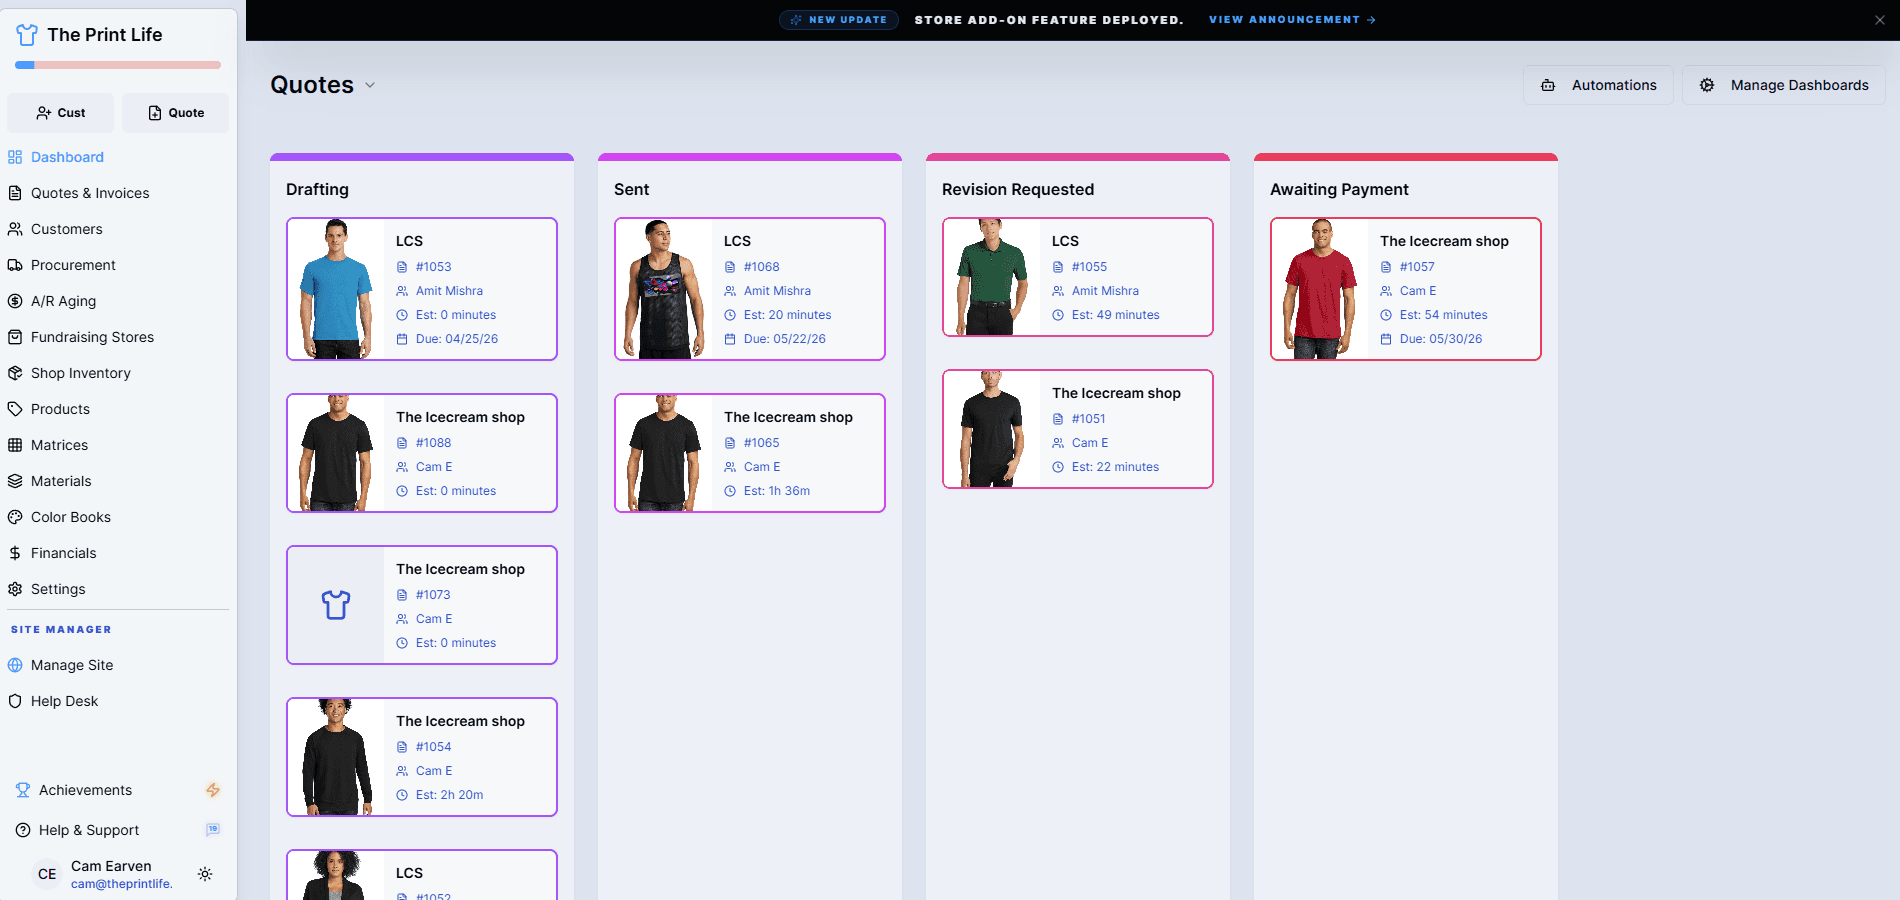Open the green polo thumbnail on #1055
Image resolution: width=1900 pixels, height=900 pixels.
coord(992,277)
